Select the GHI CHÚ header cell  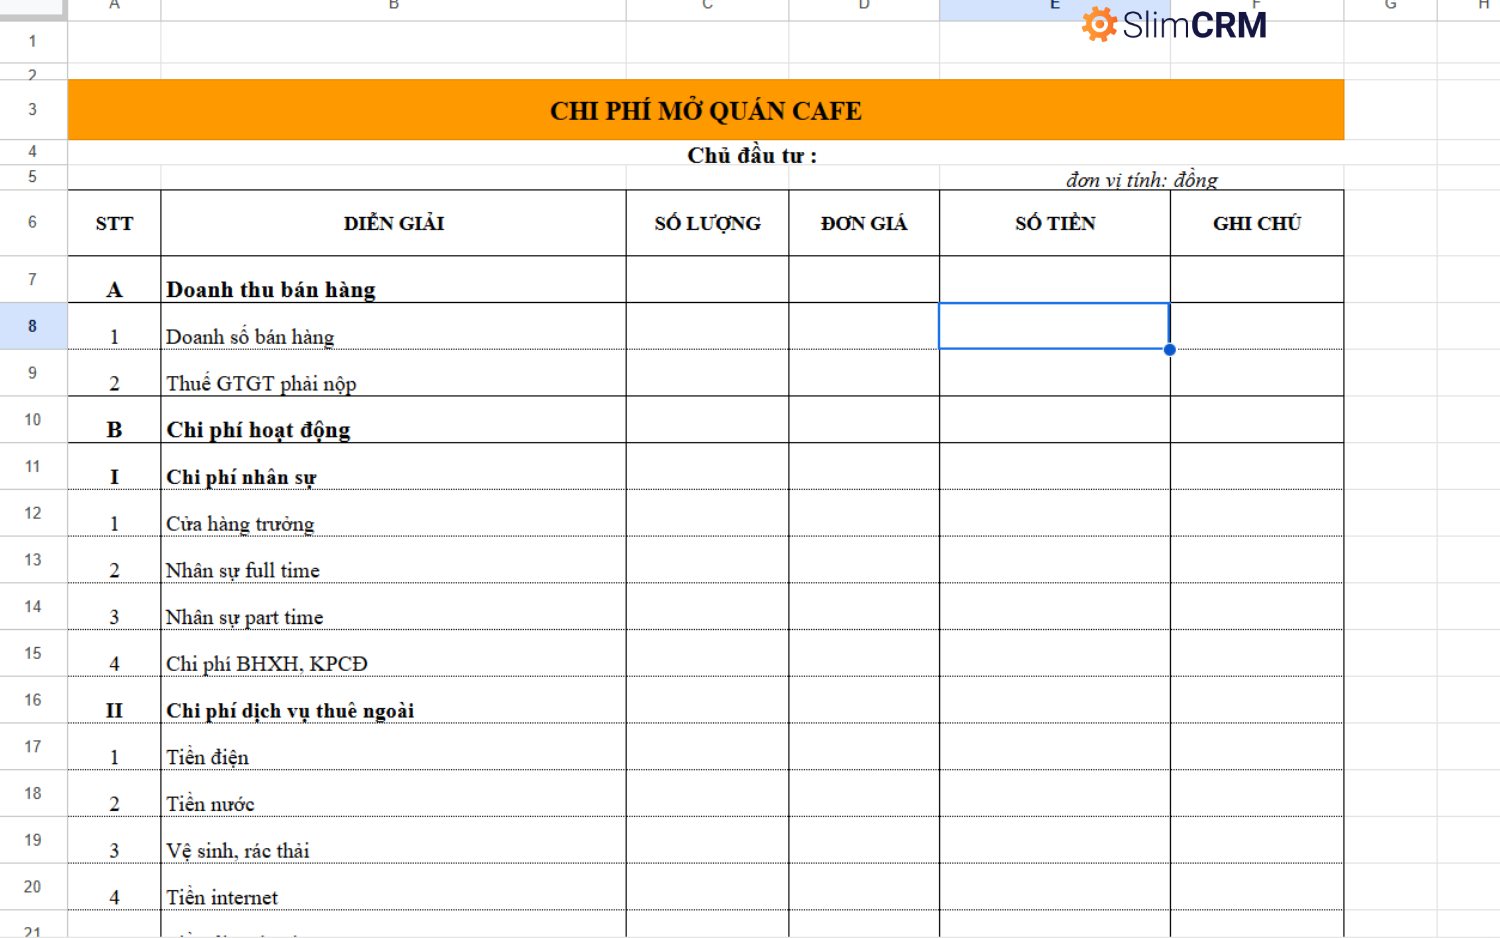tap(1256, 224)
